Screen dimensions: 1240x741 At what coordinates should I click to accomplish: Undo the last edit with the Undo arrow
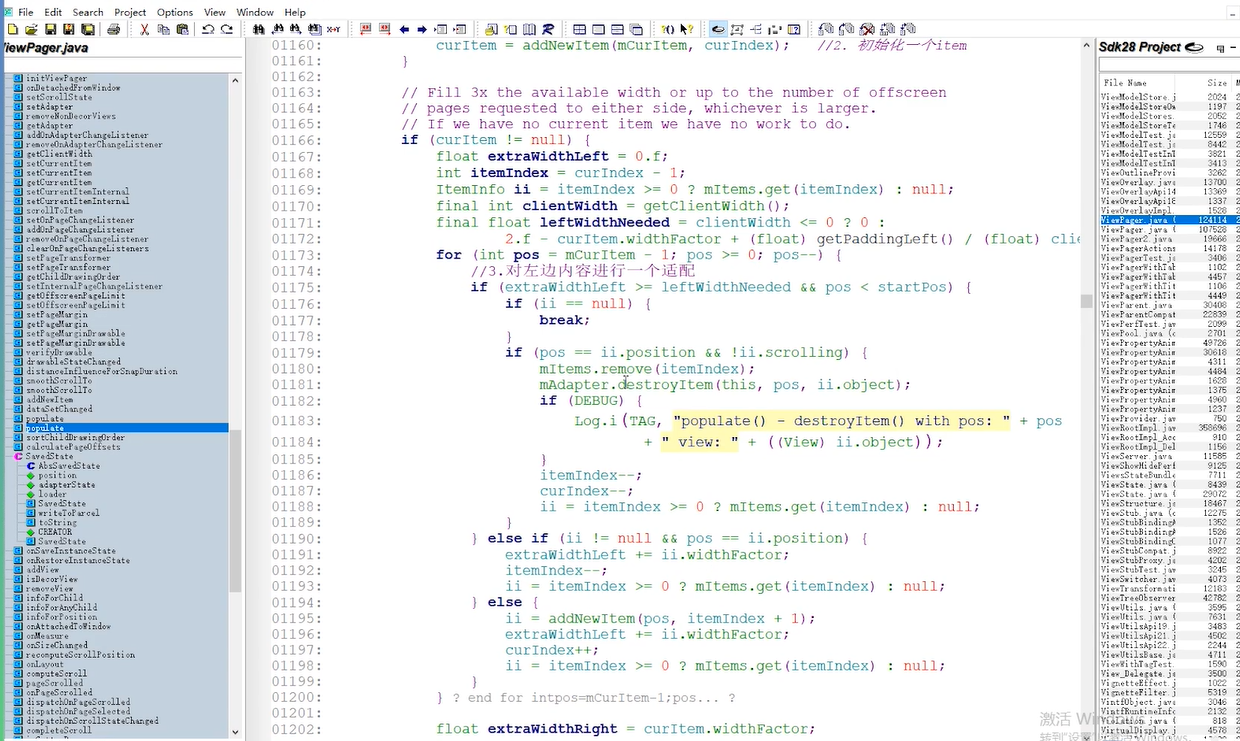[x=207, y=30]
